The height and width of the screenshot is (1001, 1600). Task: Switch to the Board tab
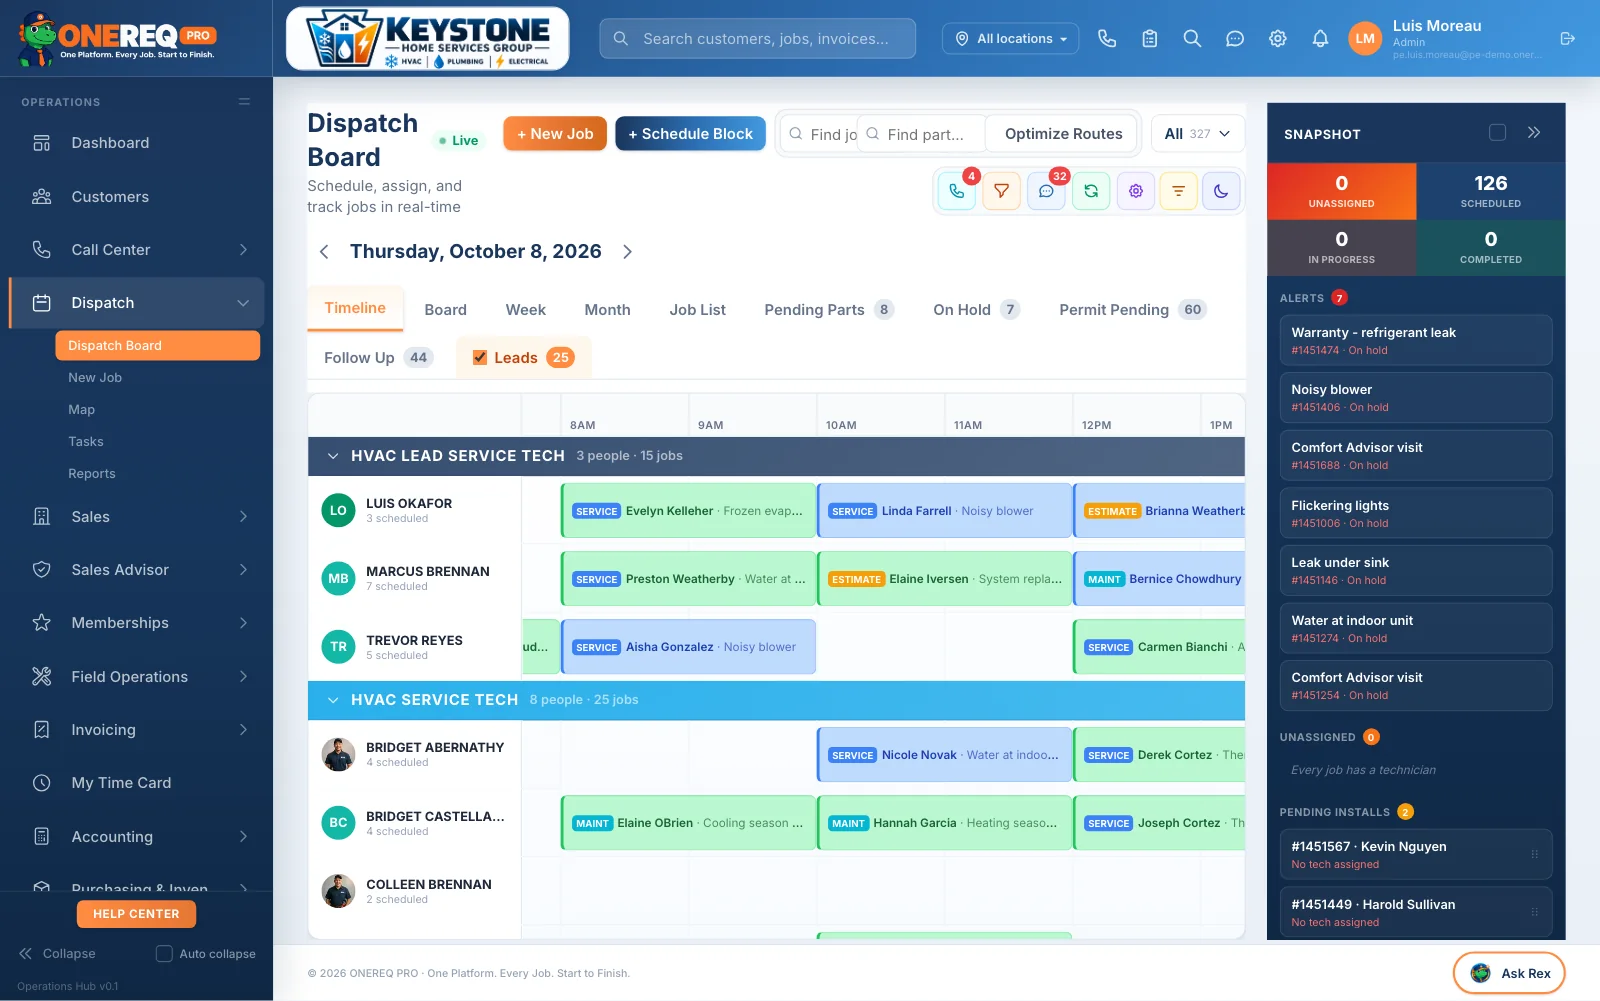coord(445,310)
